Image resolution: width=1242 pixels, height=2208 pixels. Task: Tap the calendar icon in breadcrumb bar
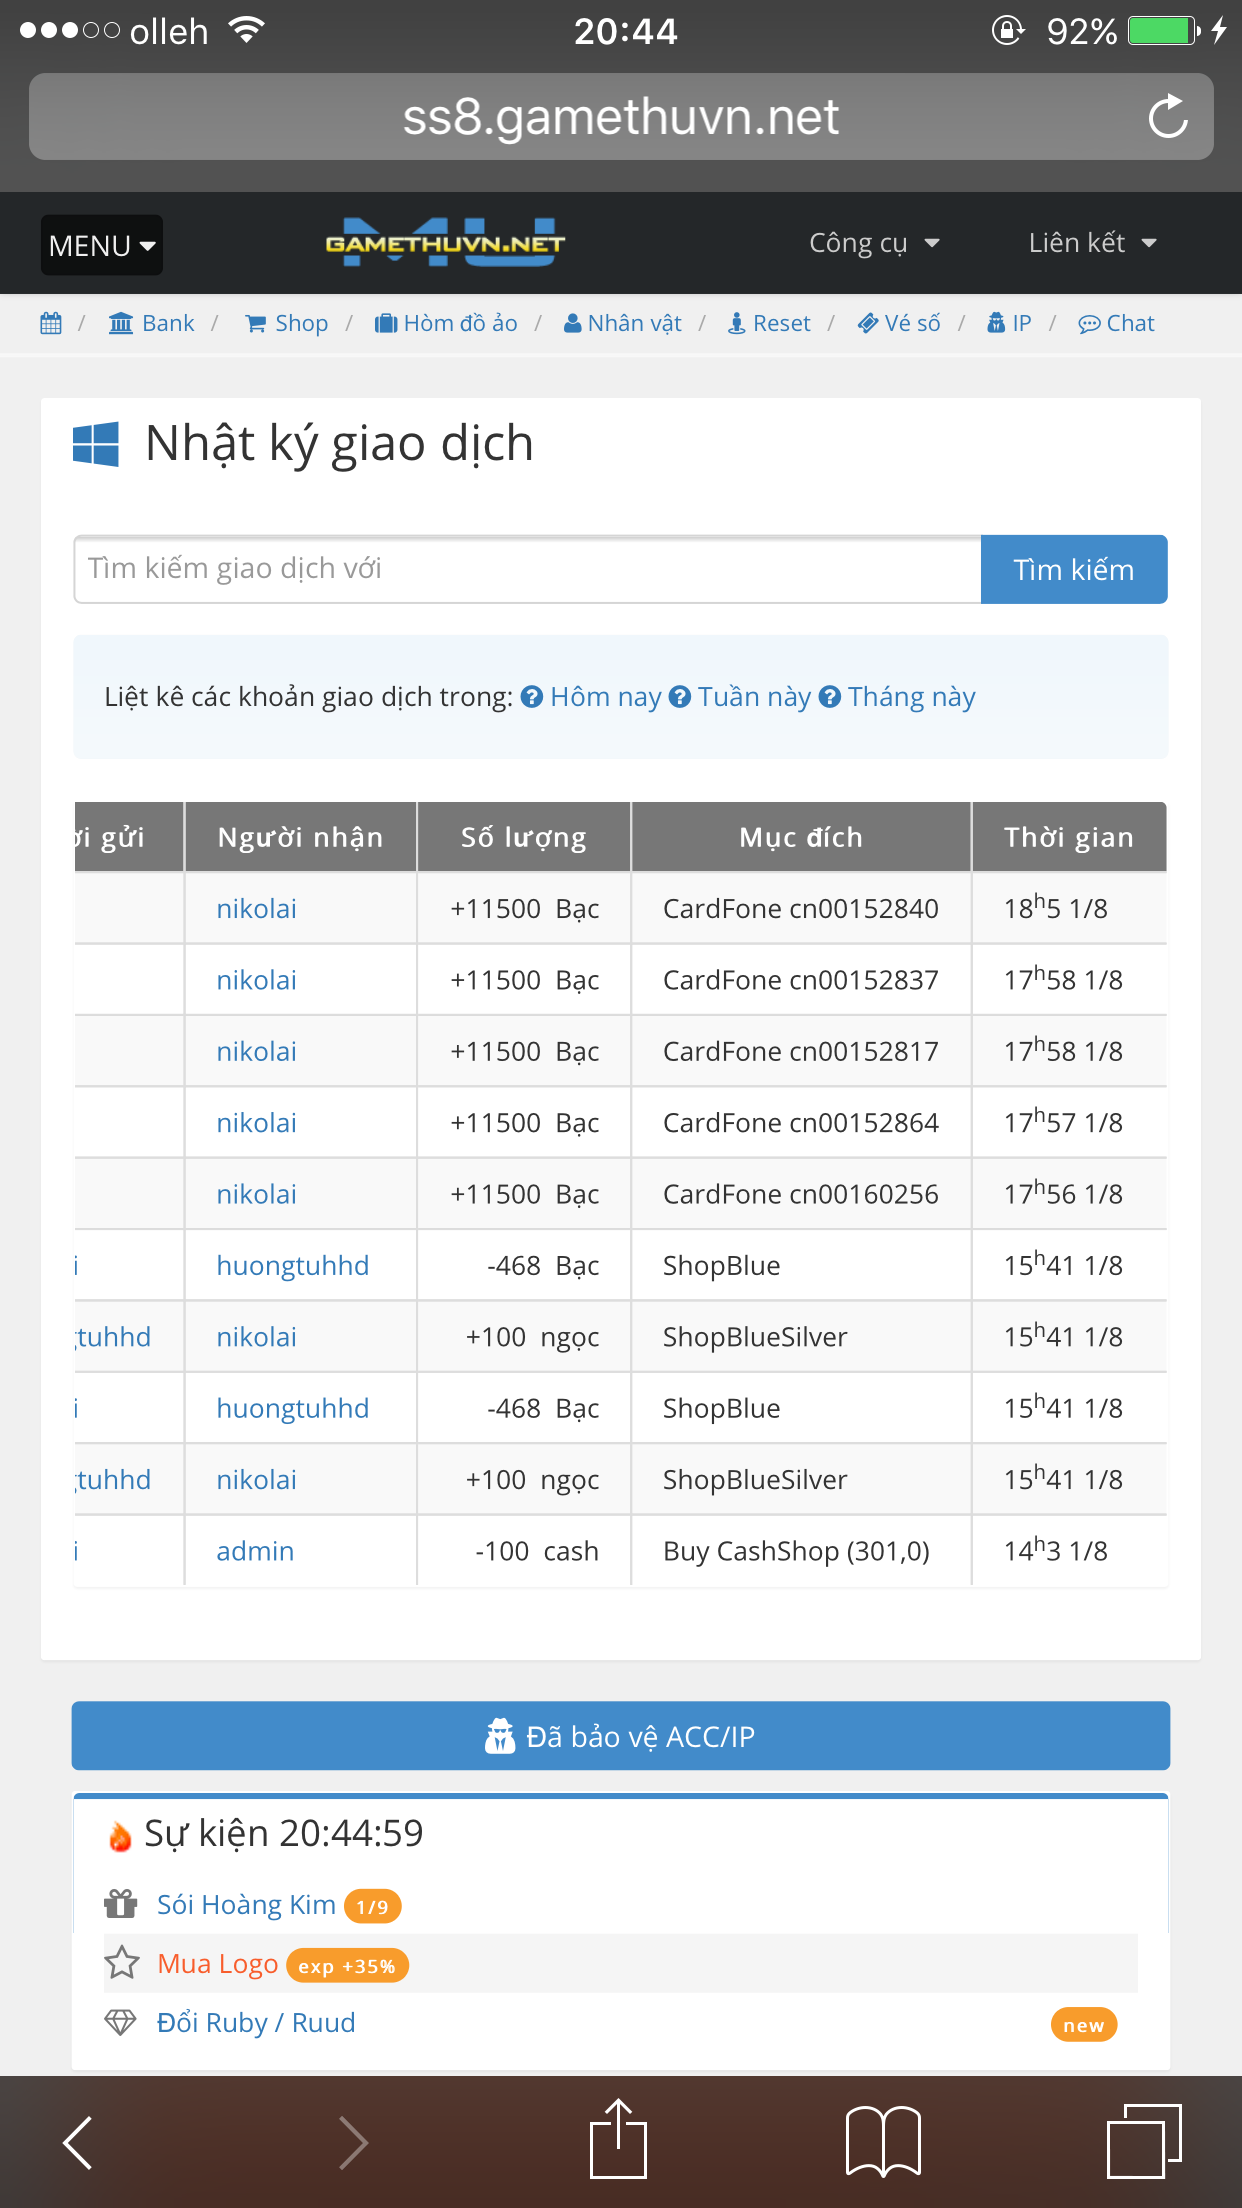[x=51, y=324]
